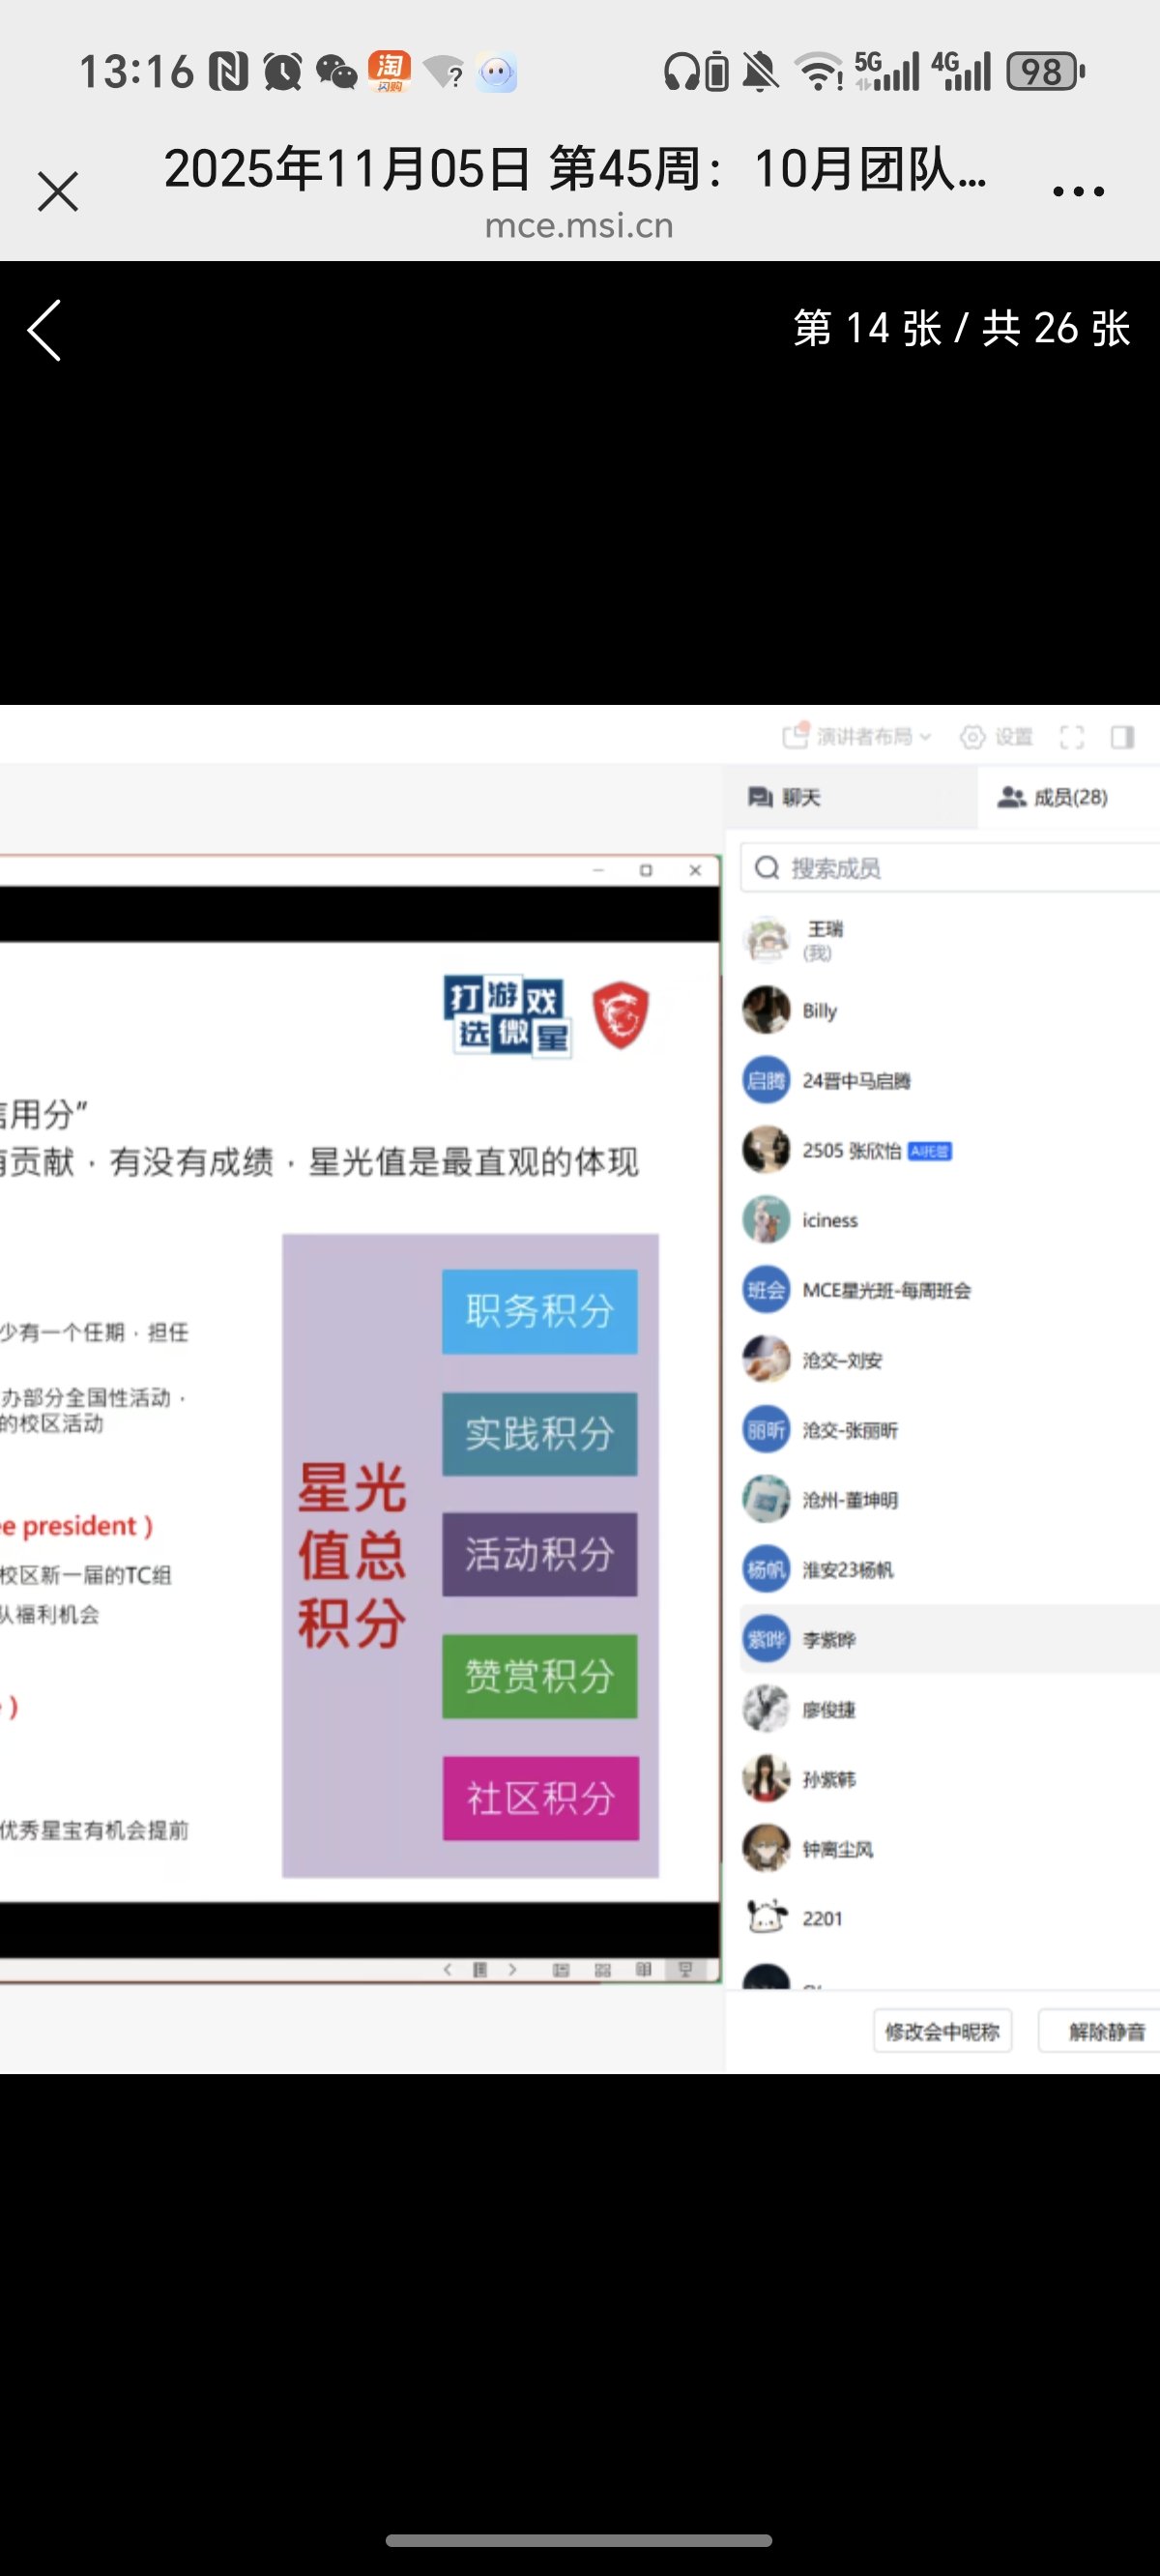Click the cow avatar of member 2201
The height and width of the screenshot is (2576, 1160).
[766, 1918]
